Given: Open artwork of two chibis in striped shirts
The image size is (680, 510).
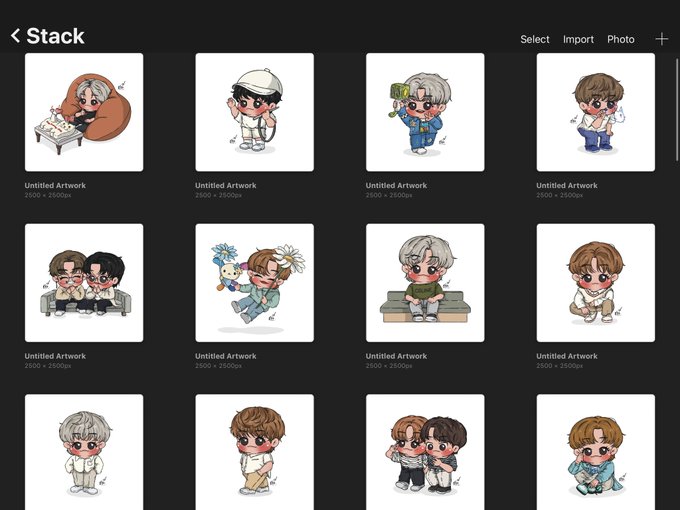Looking at the screenshot, I should click(x=425, y=452).
